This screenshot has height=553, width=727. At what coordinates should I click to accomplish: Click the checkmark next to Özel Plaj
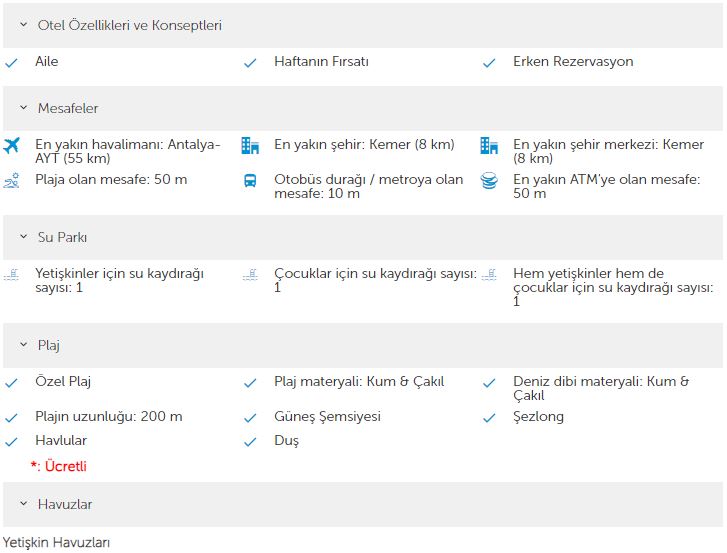[x=11, y=383]
